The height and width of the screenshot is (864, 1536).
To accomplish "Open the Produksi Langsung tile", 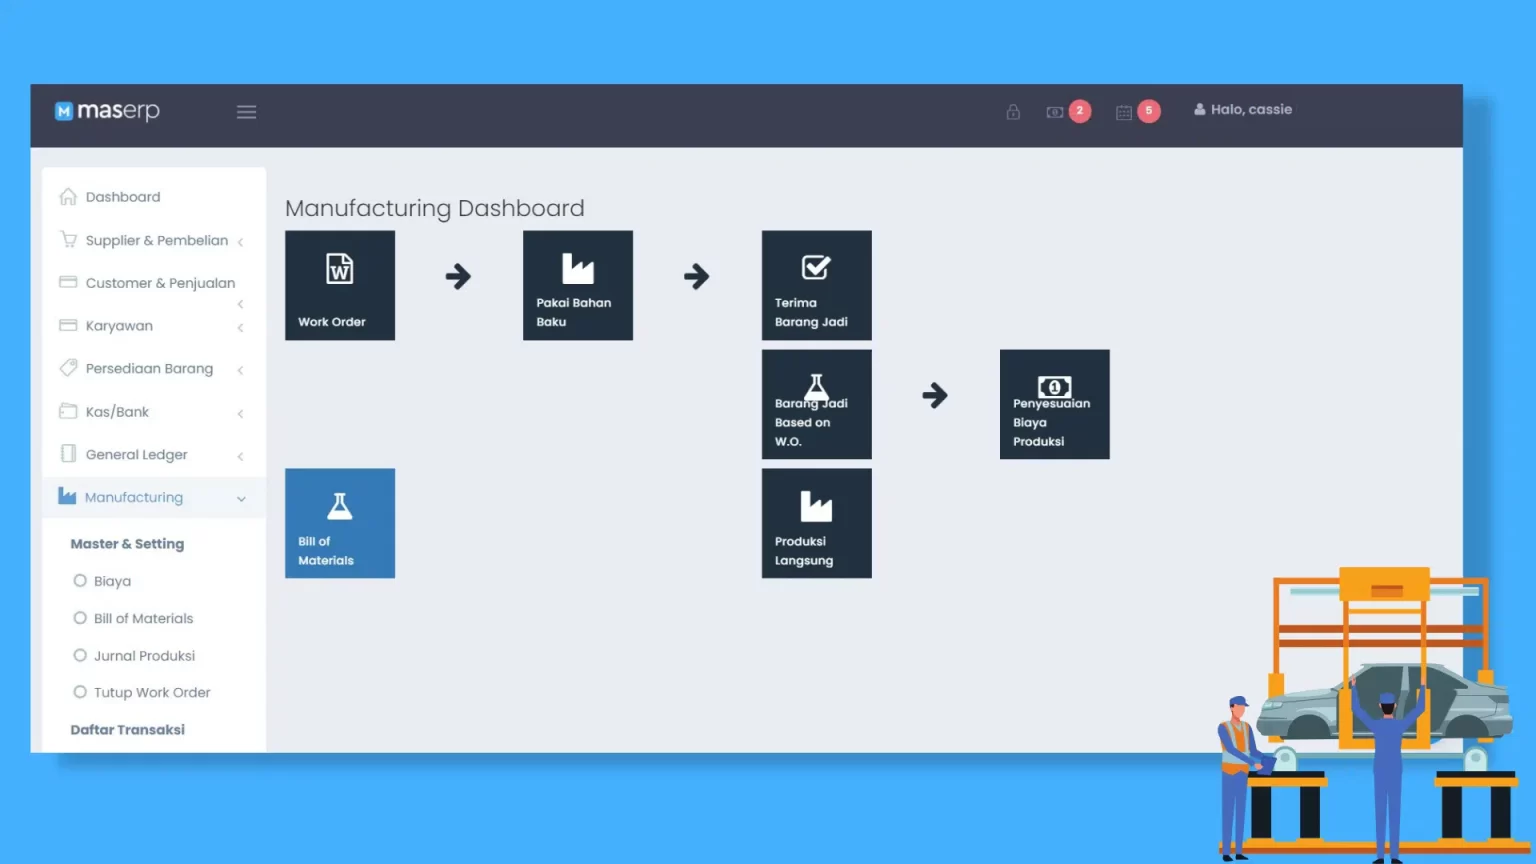I will click(x=816, y=523).
